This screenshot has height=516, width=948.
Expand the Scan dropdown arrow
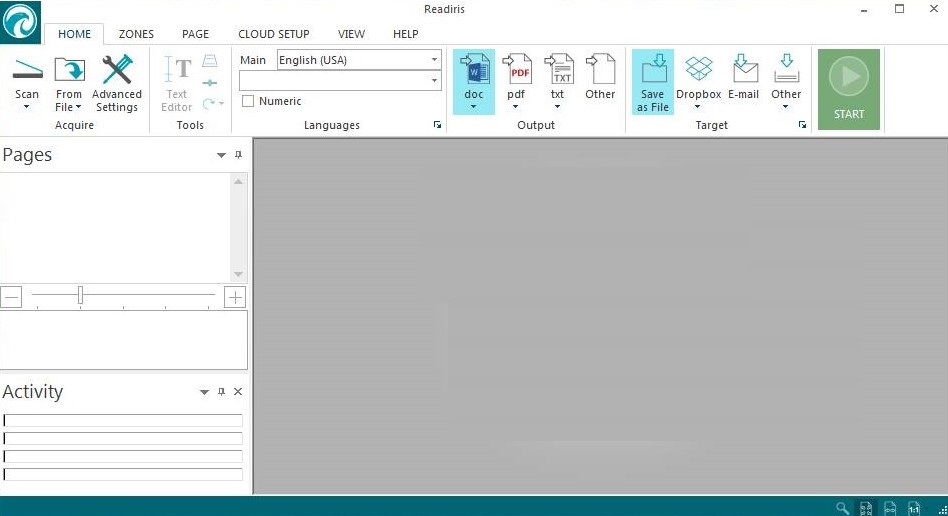[27, 108]
